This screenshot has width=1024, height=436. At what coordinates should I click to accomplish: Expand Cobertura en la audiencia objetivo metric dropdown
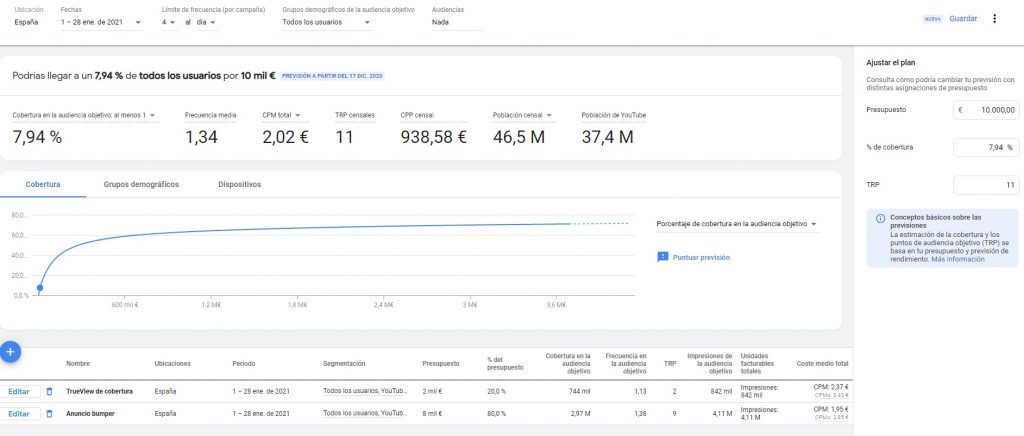click(x=84, y=116)
